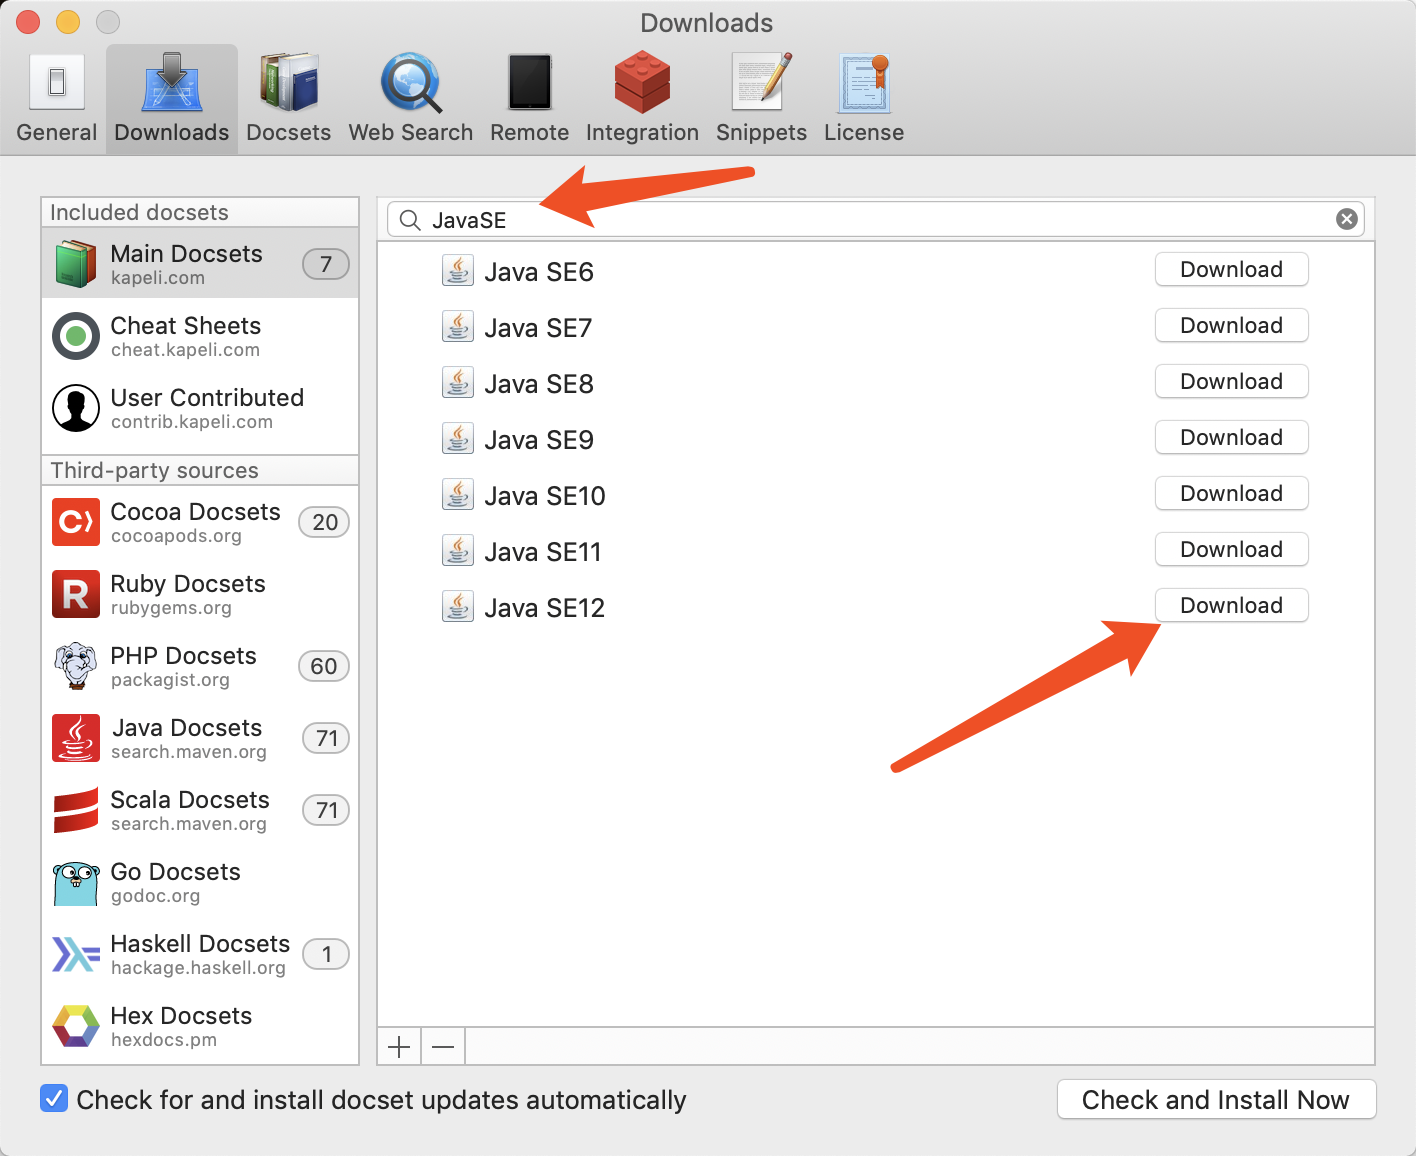
Task: Download the Java SE7 docset
Action: (x=1232, y=325)
